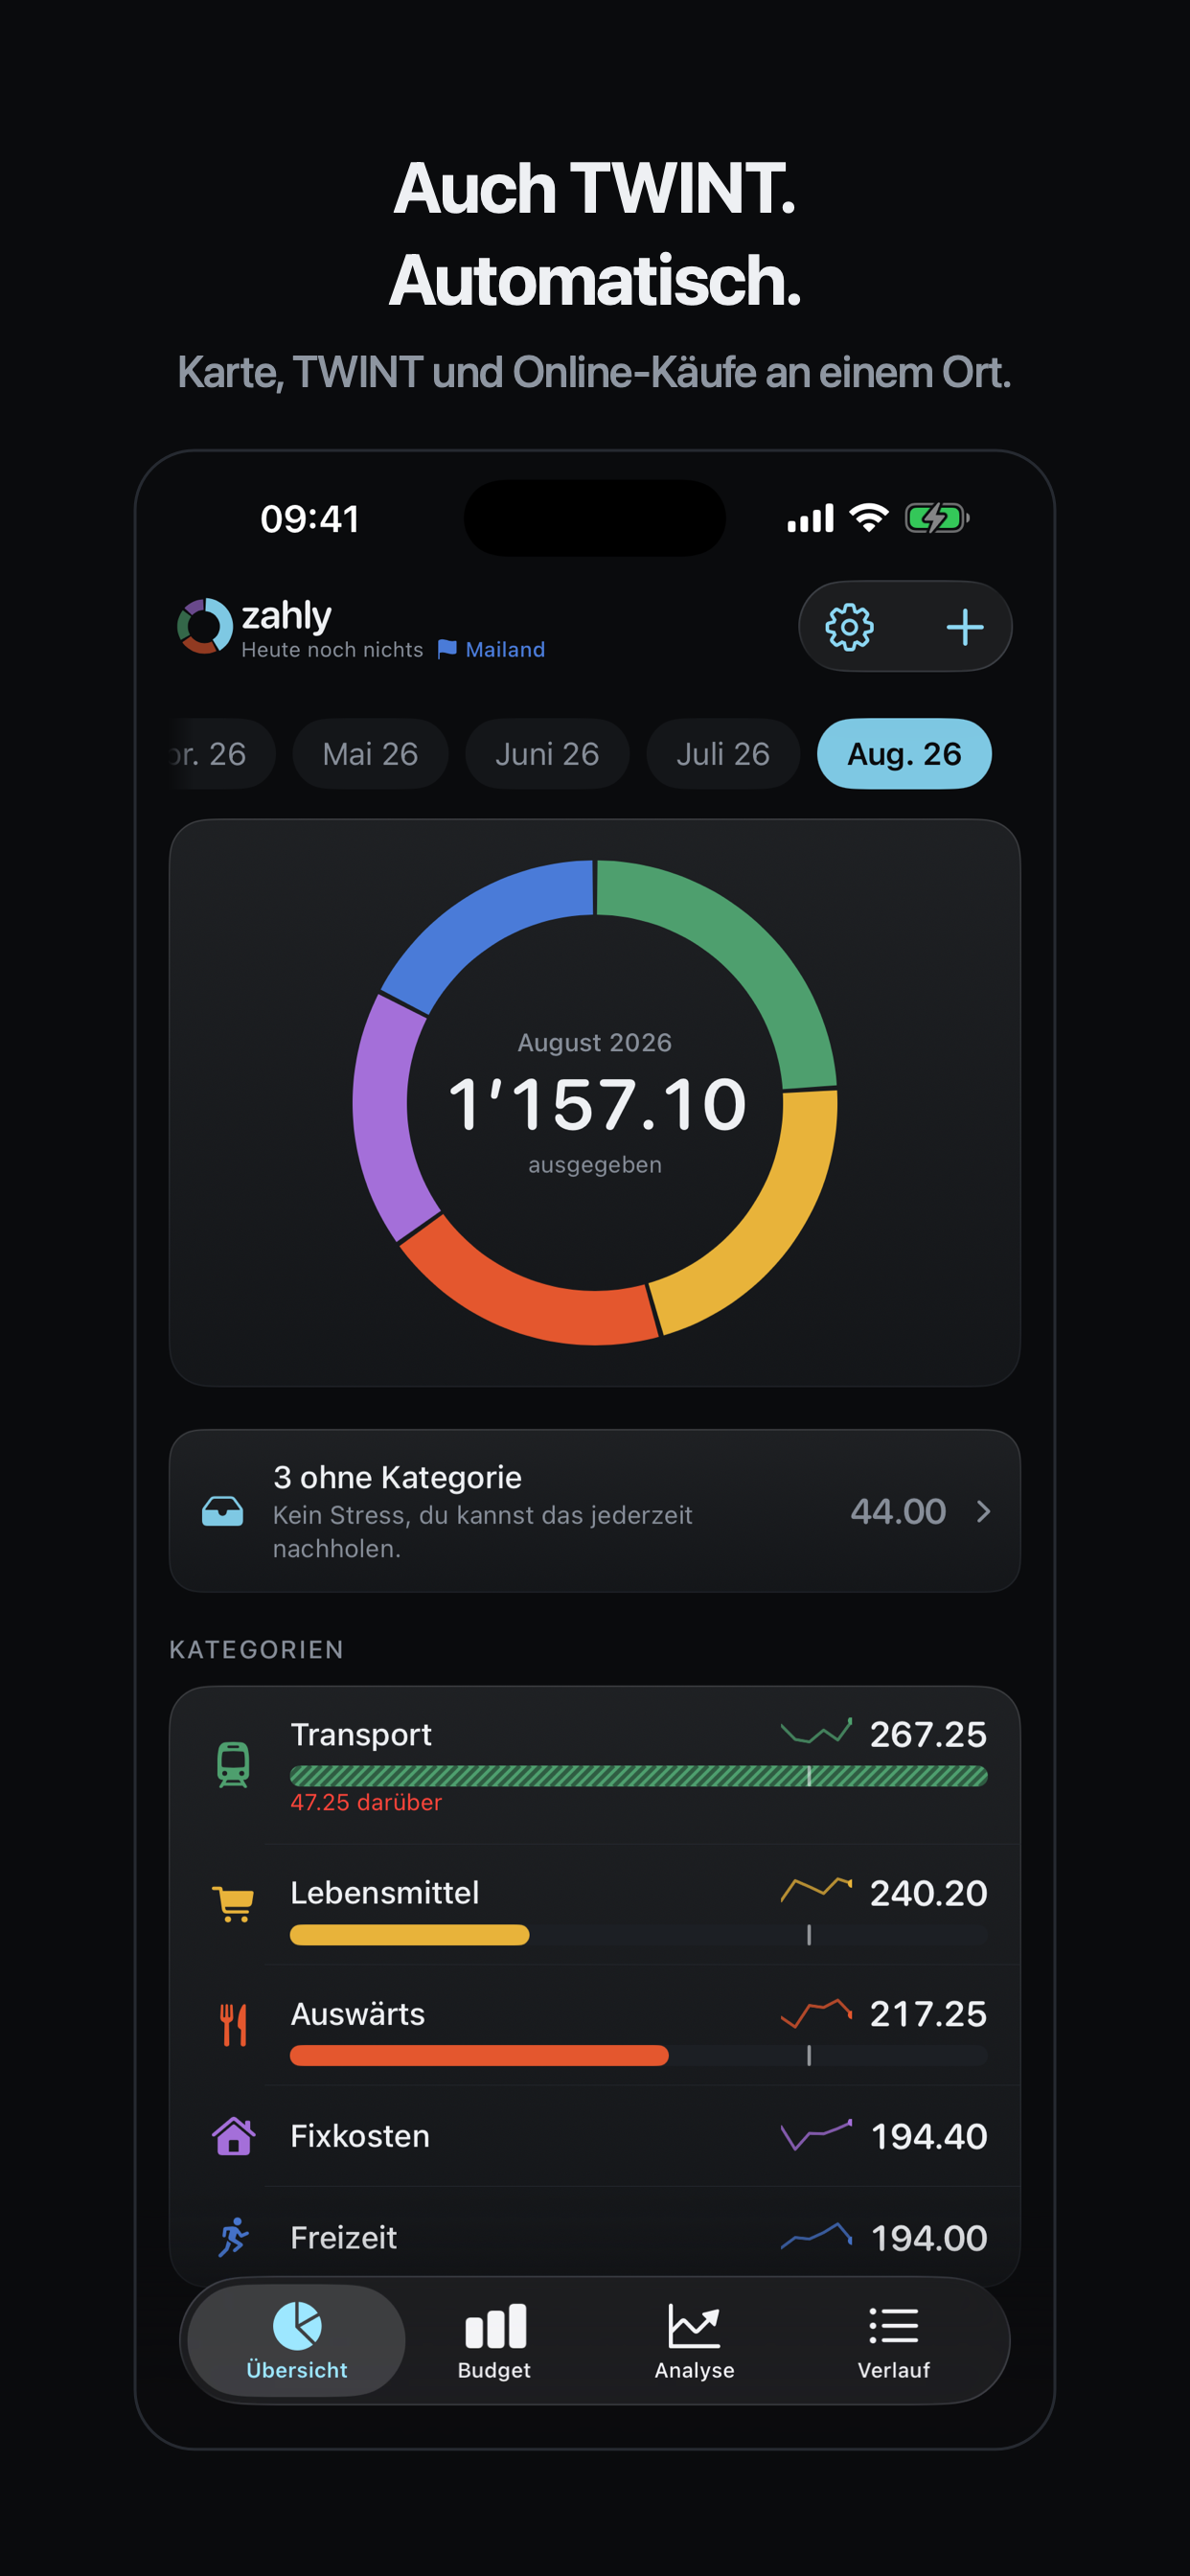Image resolution: width=1190 pixels, height=2576 pixels.
Task: Tap the Transport sparkline trend icon
Action: click(x=816, y=1731)
